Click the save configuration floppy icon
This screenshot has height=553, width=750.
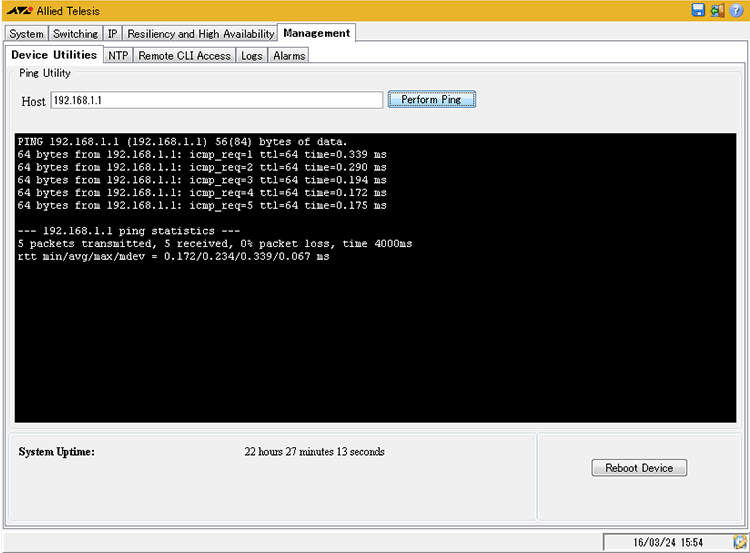tap(698, 10)
